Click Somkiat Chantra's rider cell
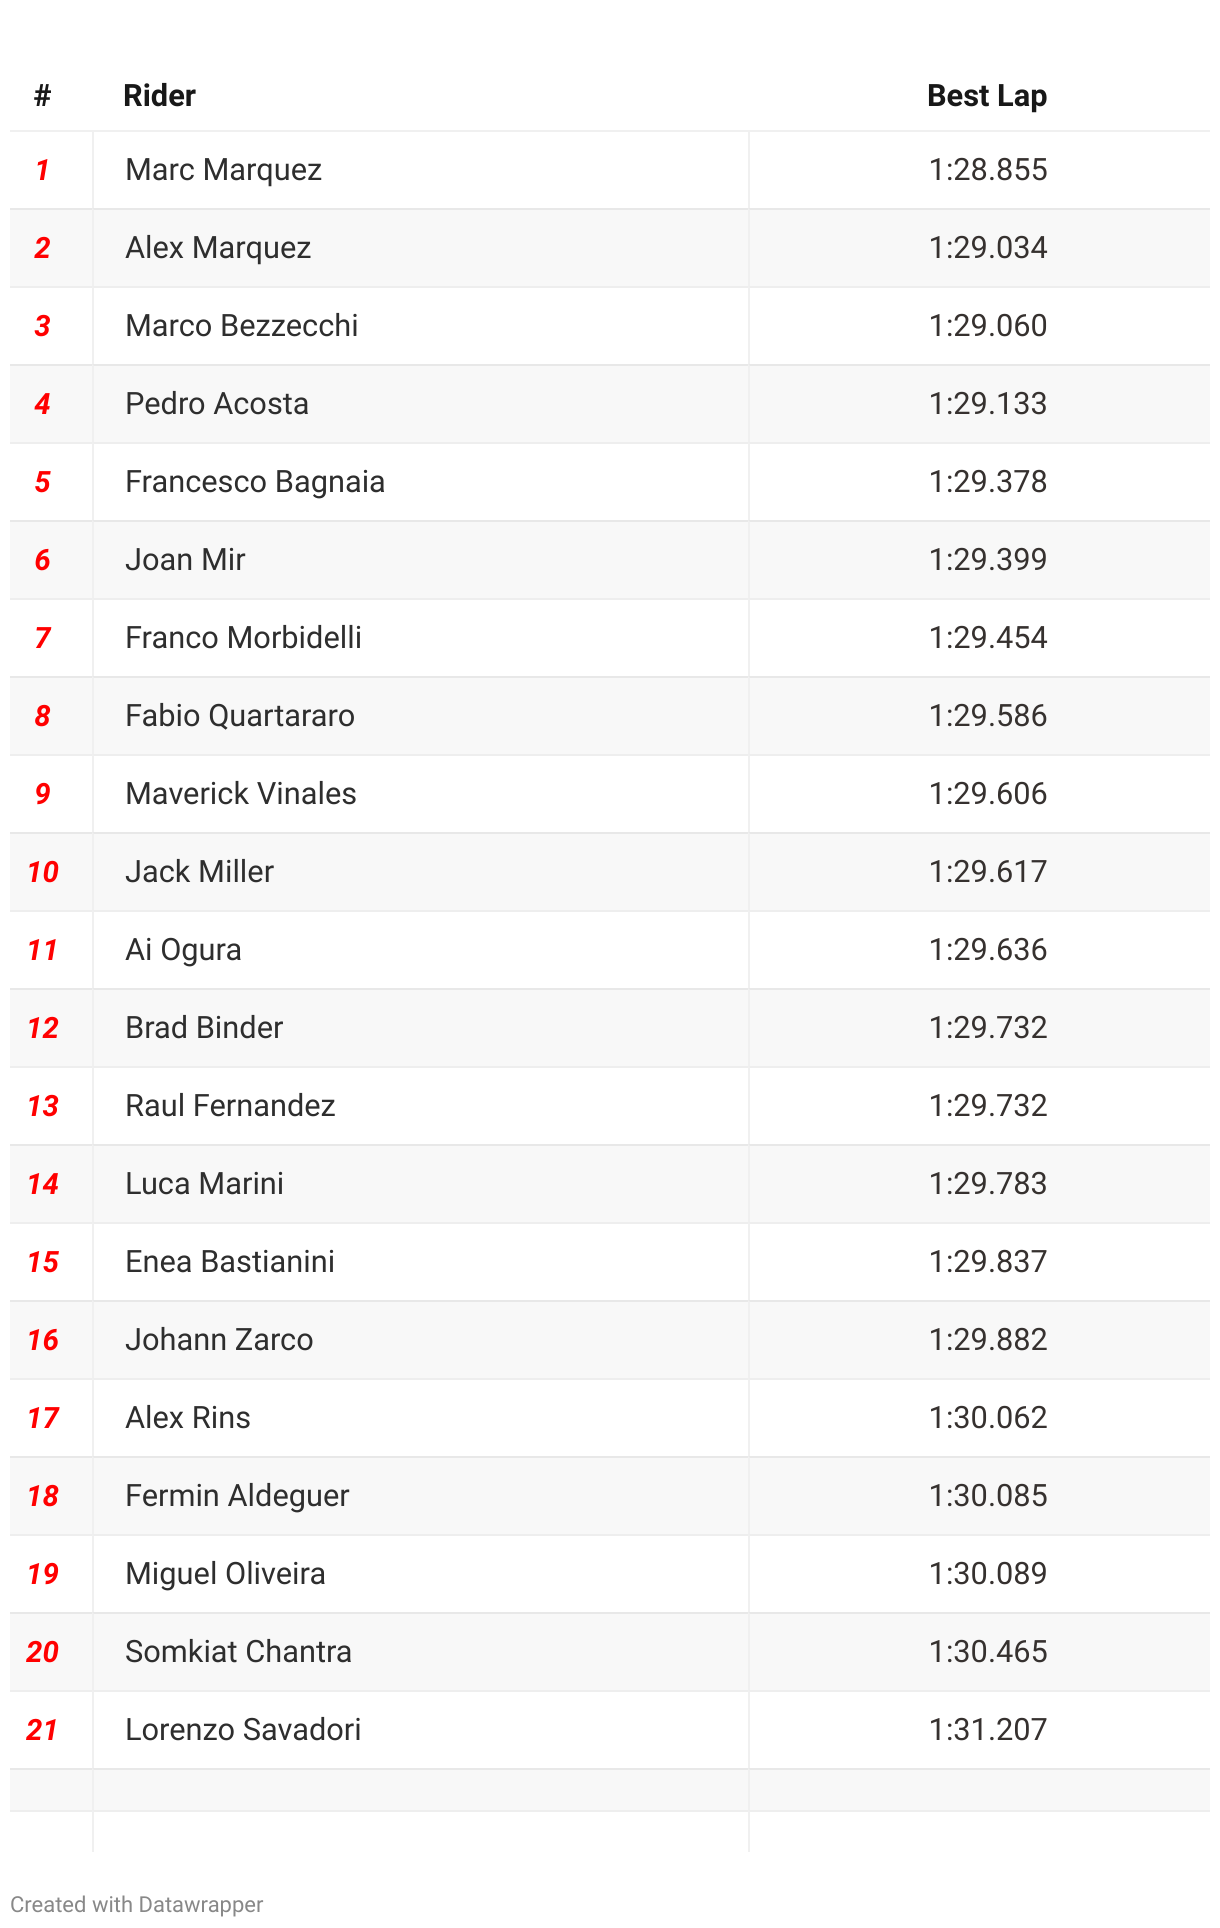Screen dimensions: 1220x1928 (x=421, y=1652)
